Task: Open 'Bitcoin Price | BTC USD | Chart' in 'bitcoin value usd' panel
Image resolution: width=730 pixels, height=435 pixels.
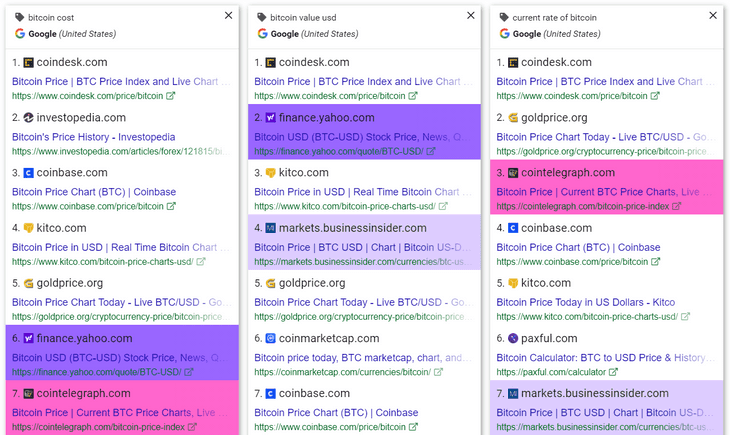Action: (x=363, y=247)
